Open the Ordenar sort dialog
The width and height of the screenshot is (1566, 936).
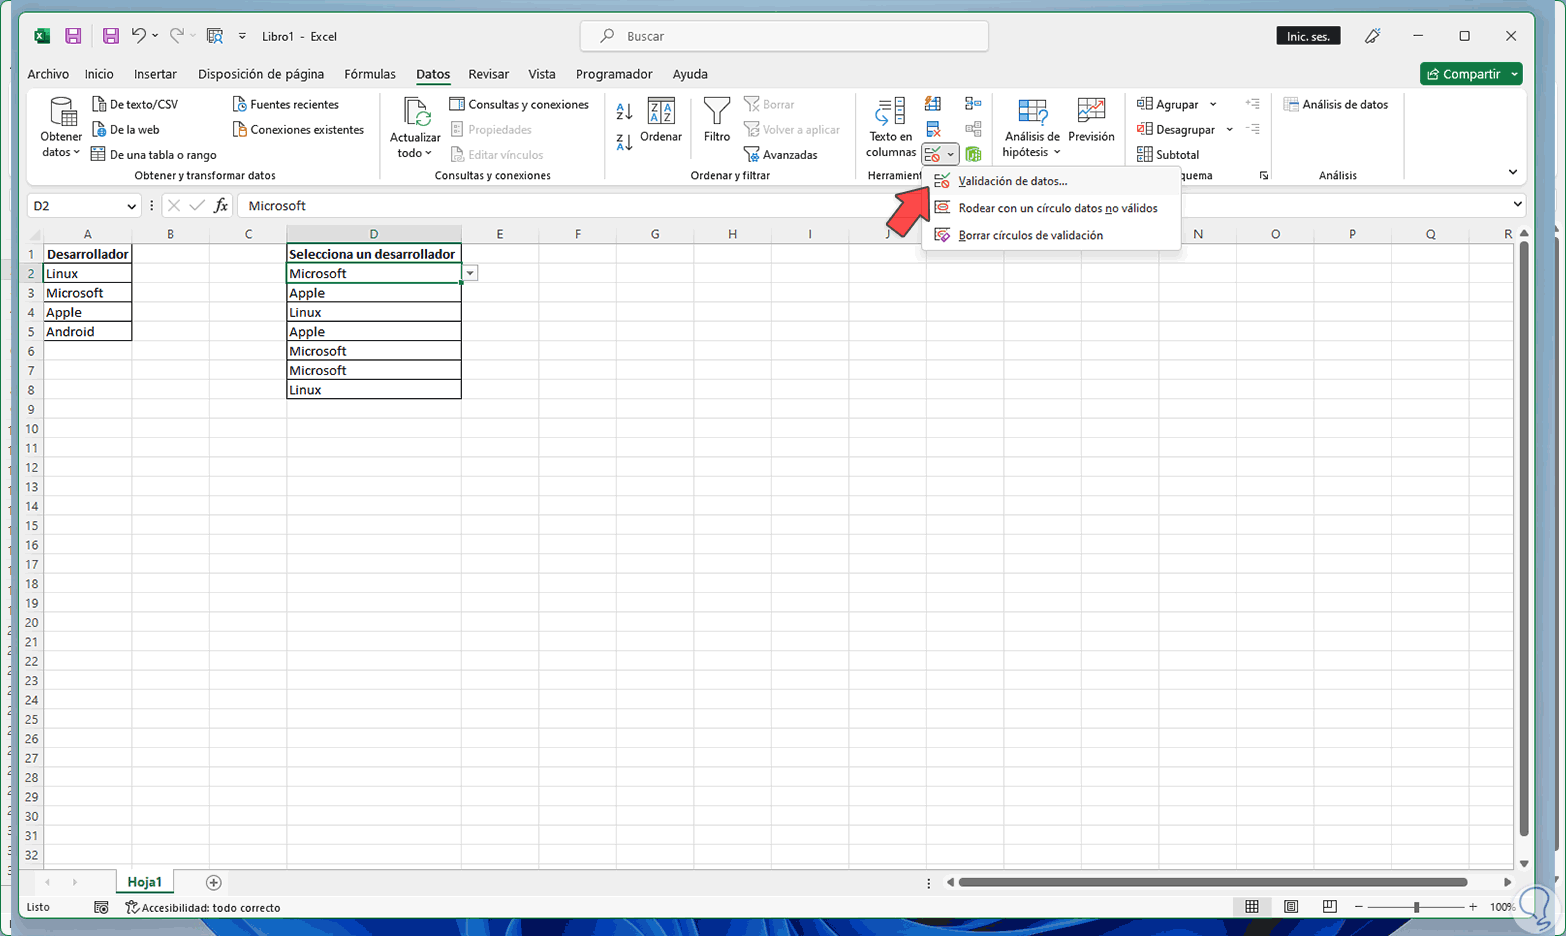tap(661, 121)
